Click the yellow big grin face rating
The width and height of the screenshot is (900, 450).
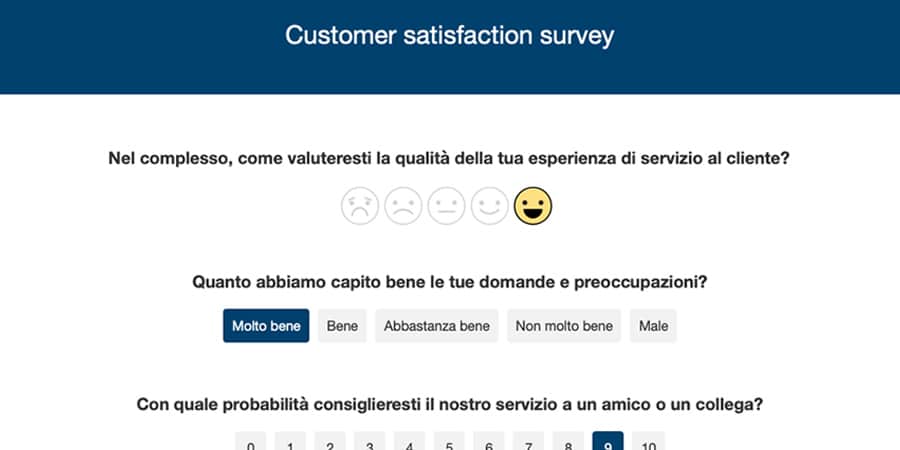point(533,206)
